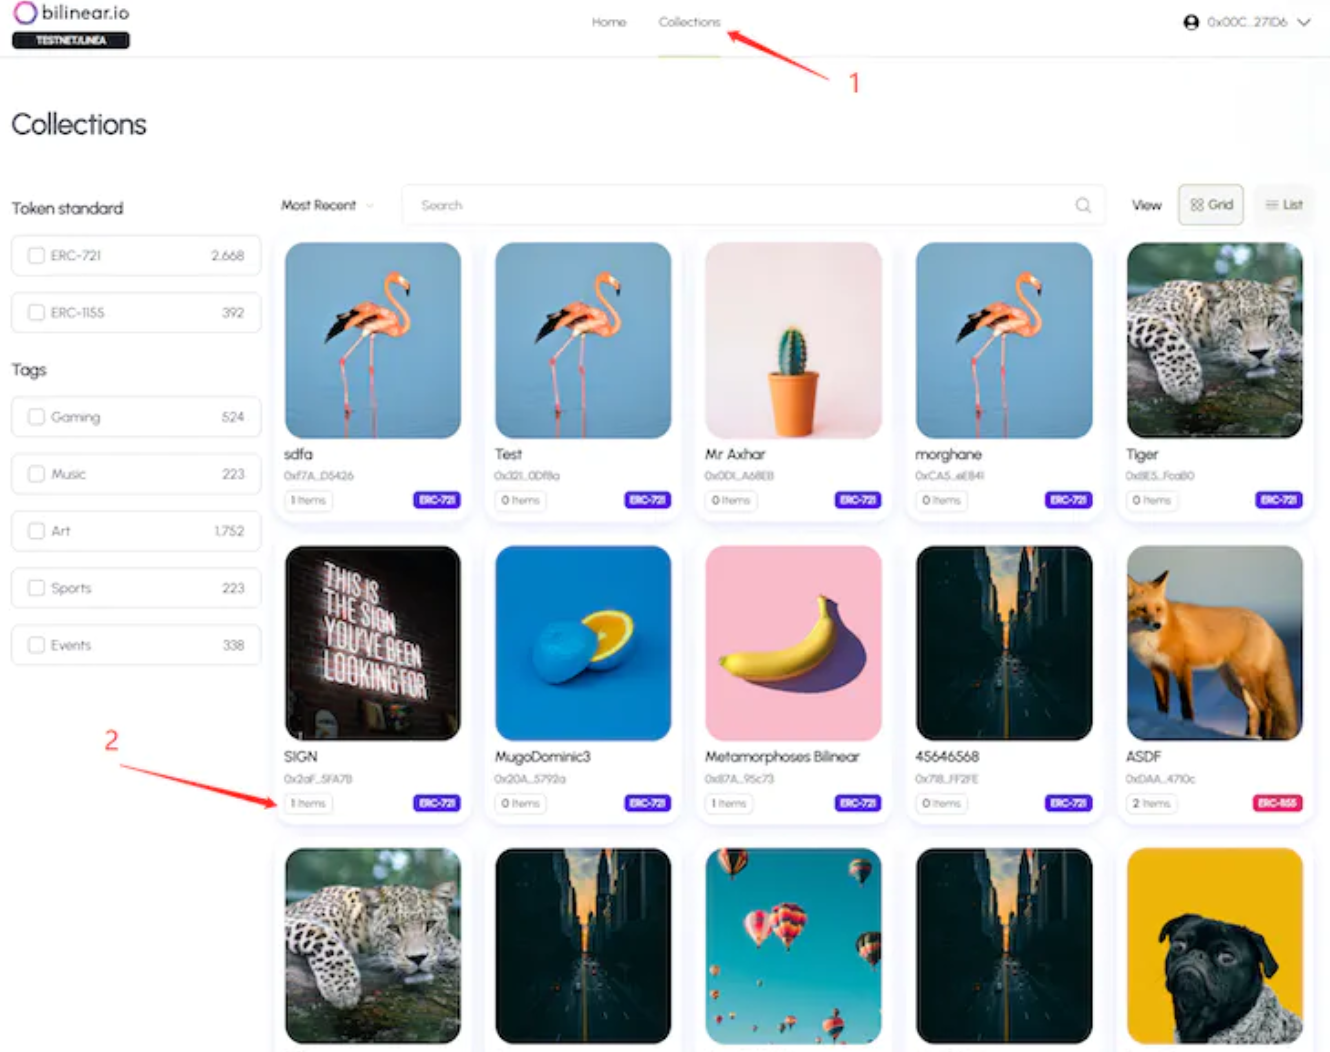Open the Most Recent sort dropdown
The width and height of the screenshot is (1330, 1052).
327,205
